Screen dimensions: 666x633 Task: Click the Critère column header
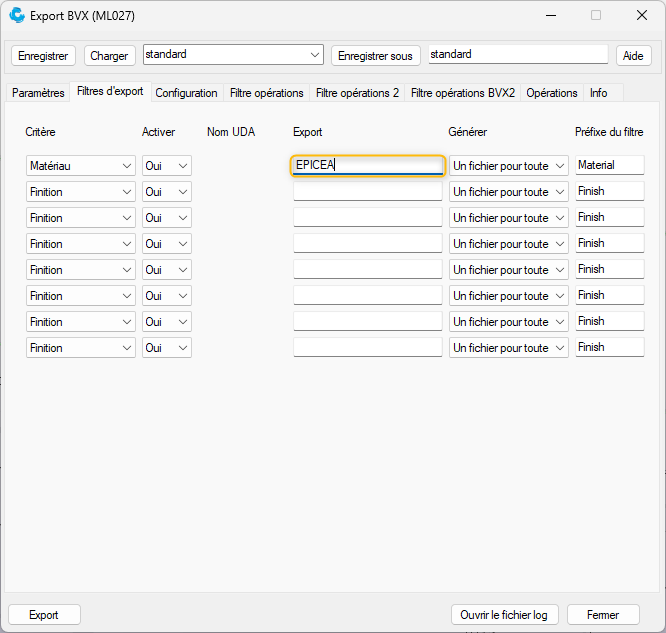coord(40,132)
